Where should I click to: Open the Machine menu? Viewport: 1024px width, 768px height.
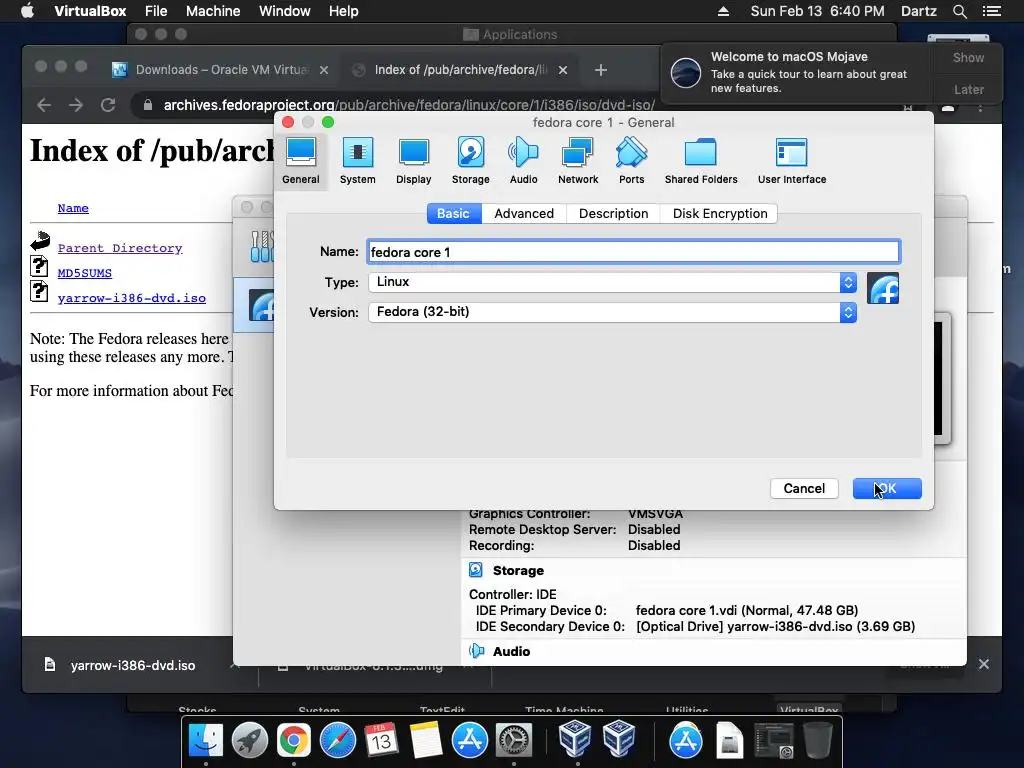pos(213,11)
